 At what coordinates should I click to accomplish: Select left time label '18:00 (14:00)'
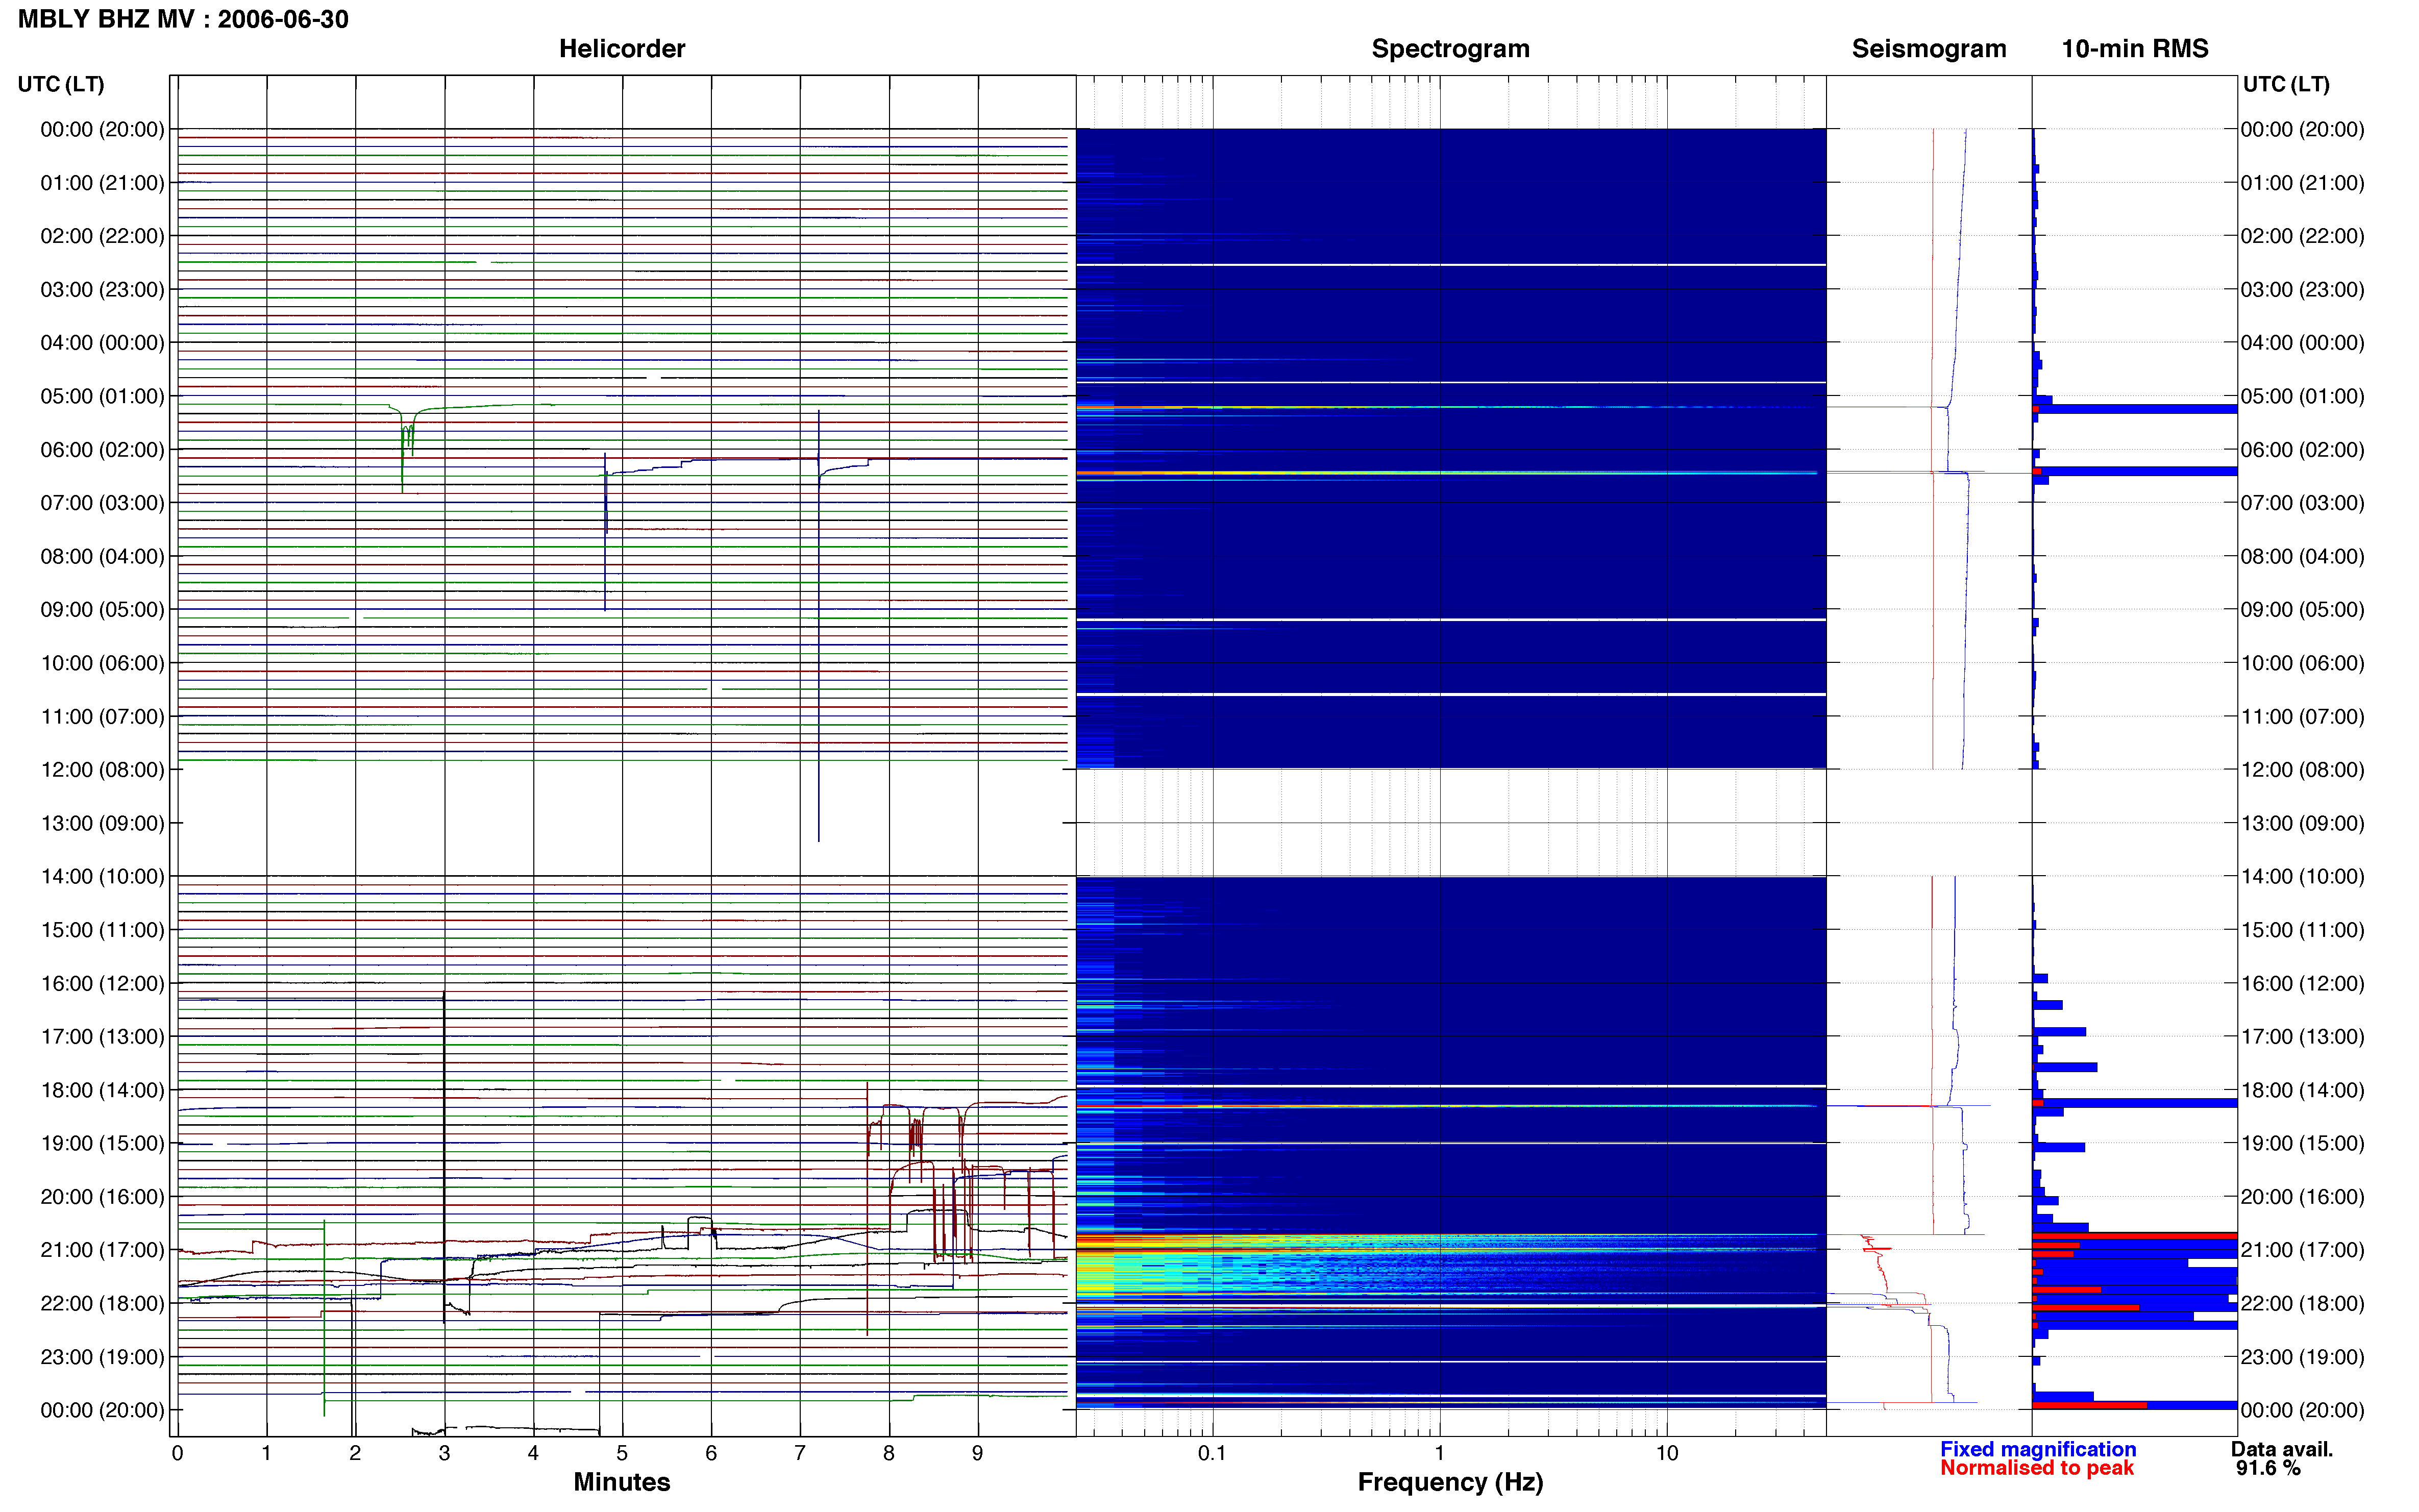click(x=102, y=1089)
